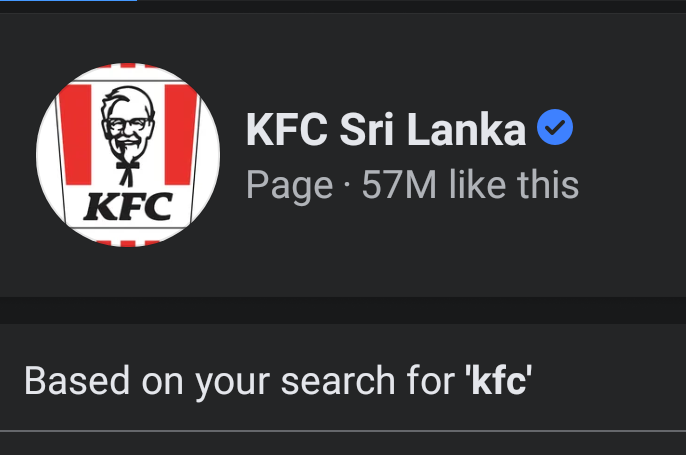The image size is (686, 455).
Task: Click the left red stripe of KFC bucket
Action: point(75,135)
